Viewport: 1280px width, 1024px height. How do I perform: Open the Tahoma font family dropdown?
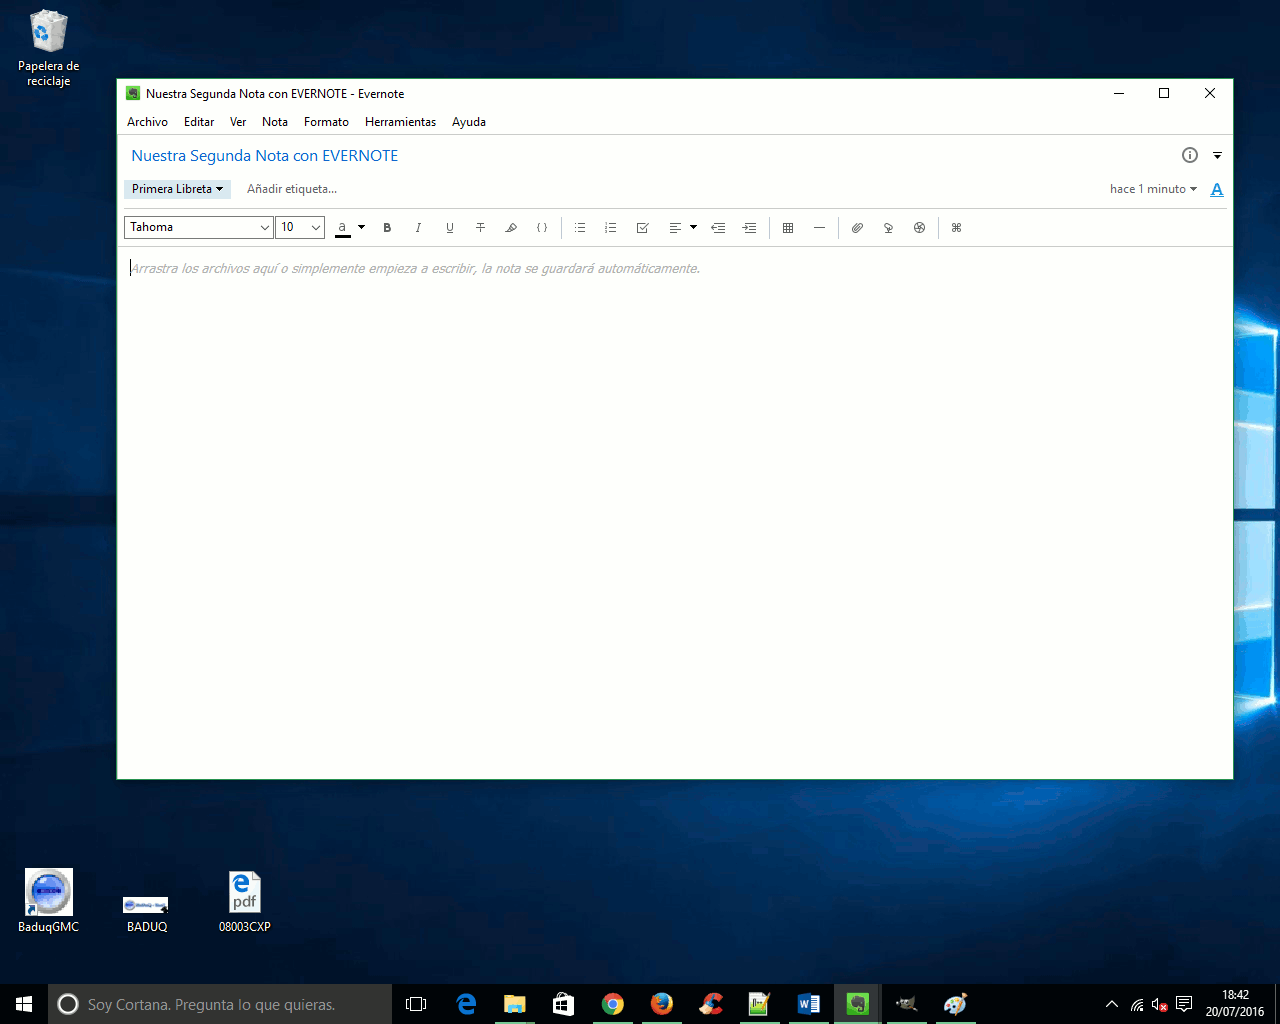pos(198,227)
